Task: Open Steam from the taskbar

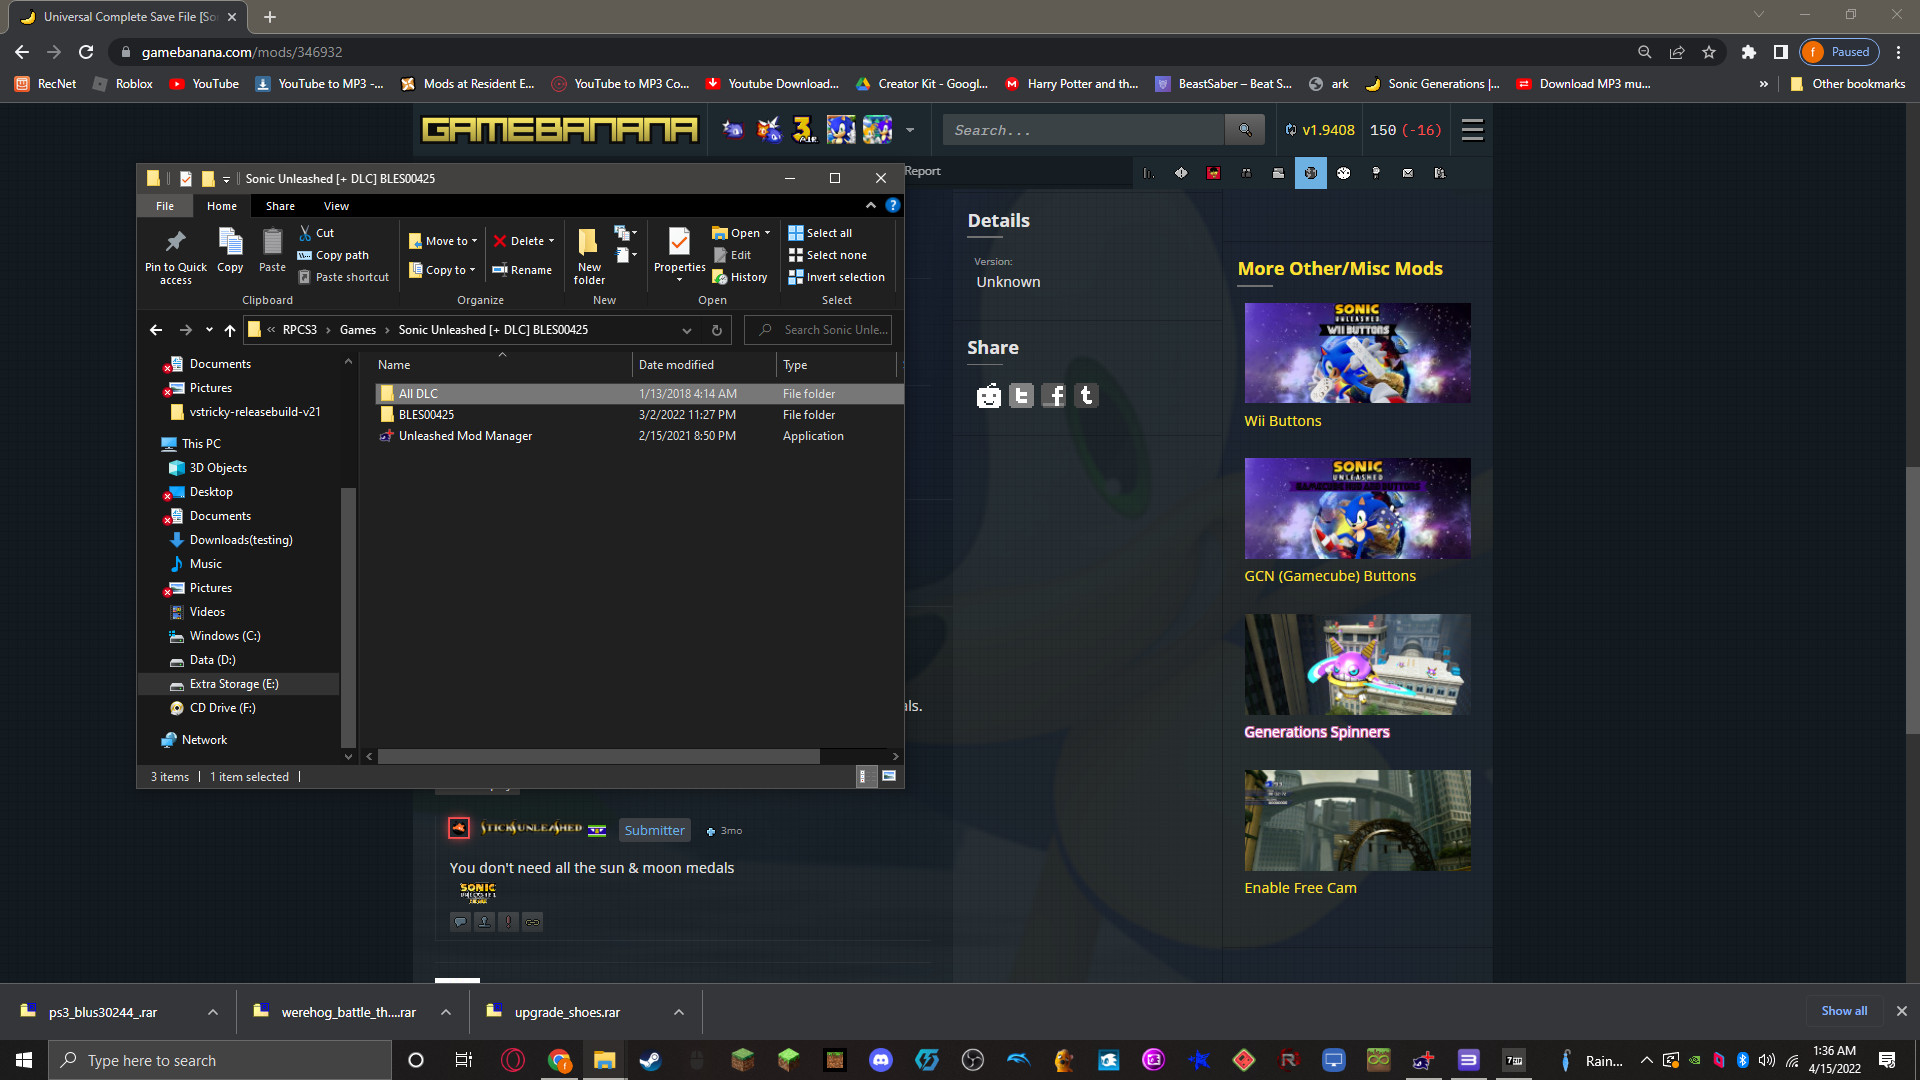Action: point(650,1060)
